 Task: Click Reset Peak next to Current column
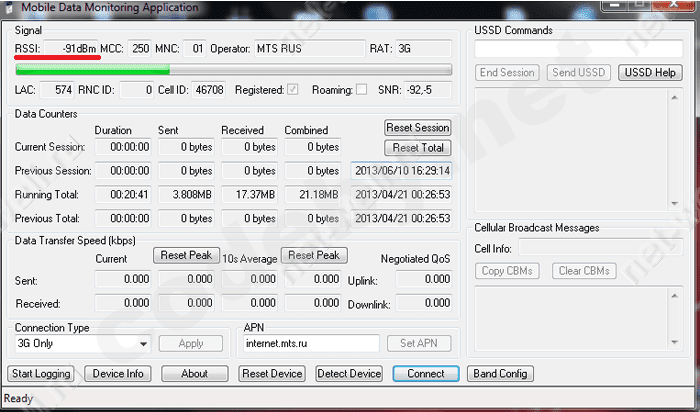tap(187, 255)
